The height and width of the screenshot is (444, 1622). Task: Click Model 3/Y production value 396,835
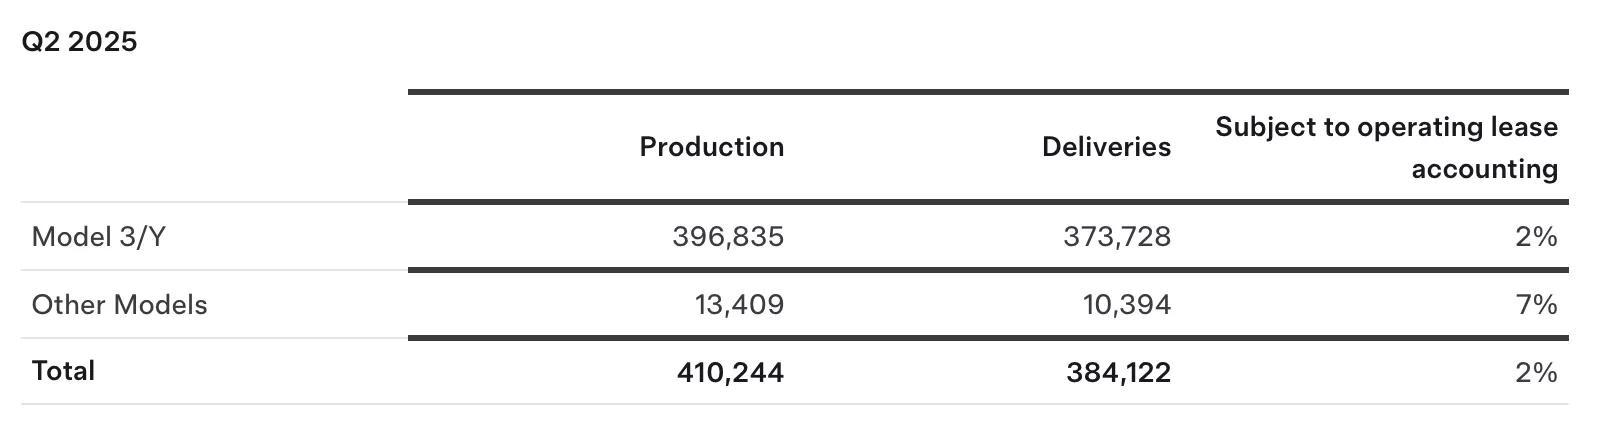pos(728,237)
